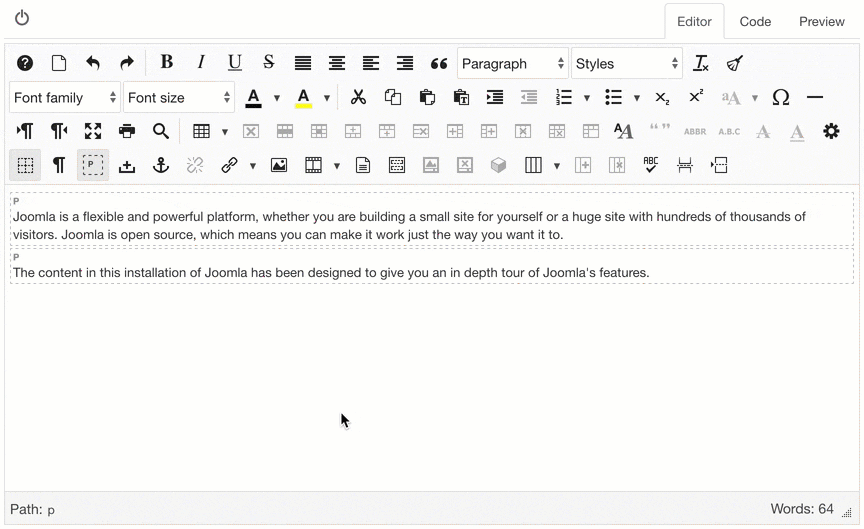Click the Help question mark icon
The height and width of the screenshot is (529, 864).
[25, 63]
